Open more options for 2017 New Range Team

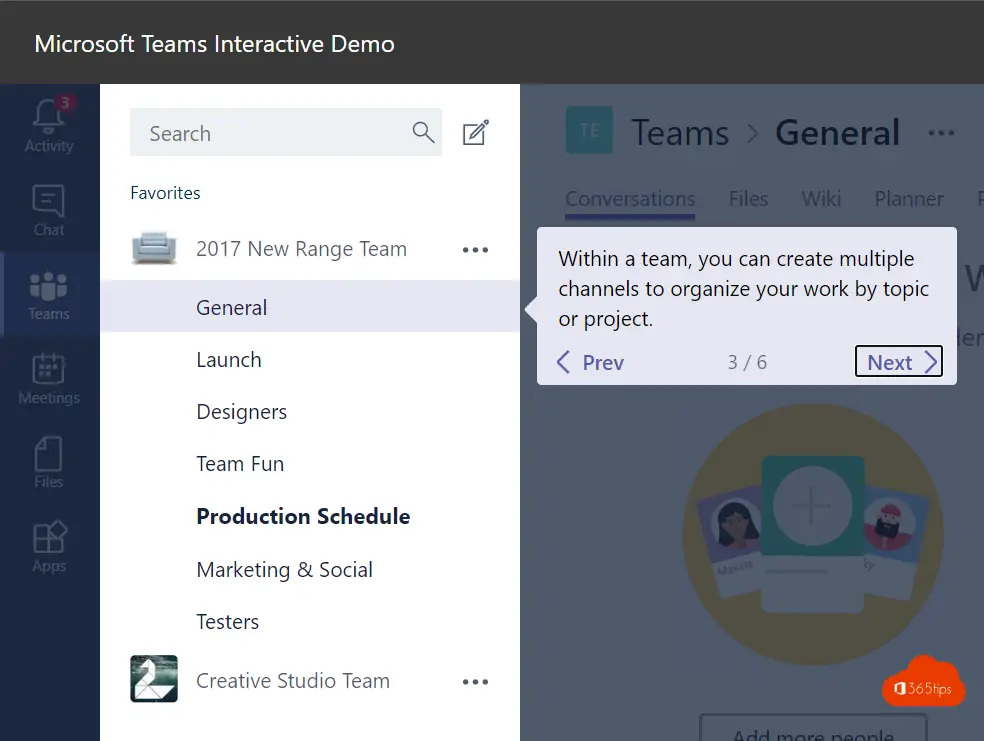[475, 250]
